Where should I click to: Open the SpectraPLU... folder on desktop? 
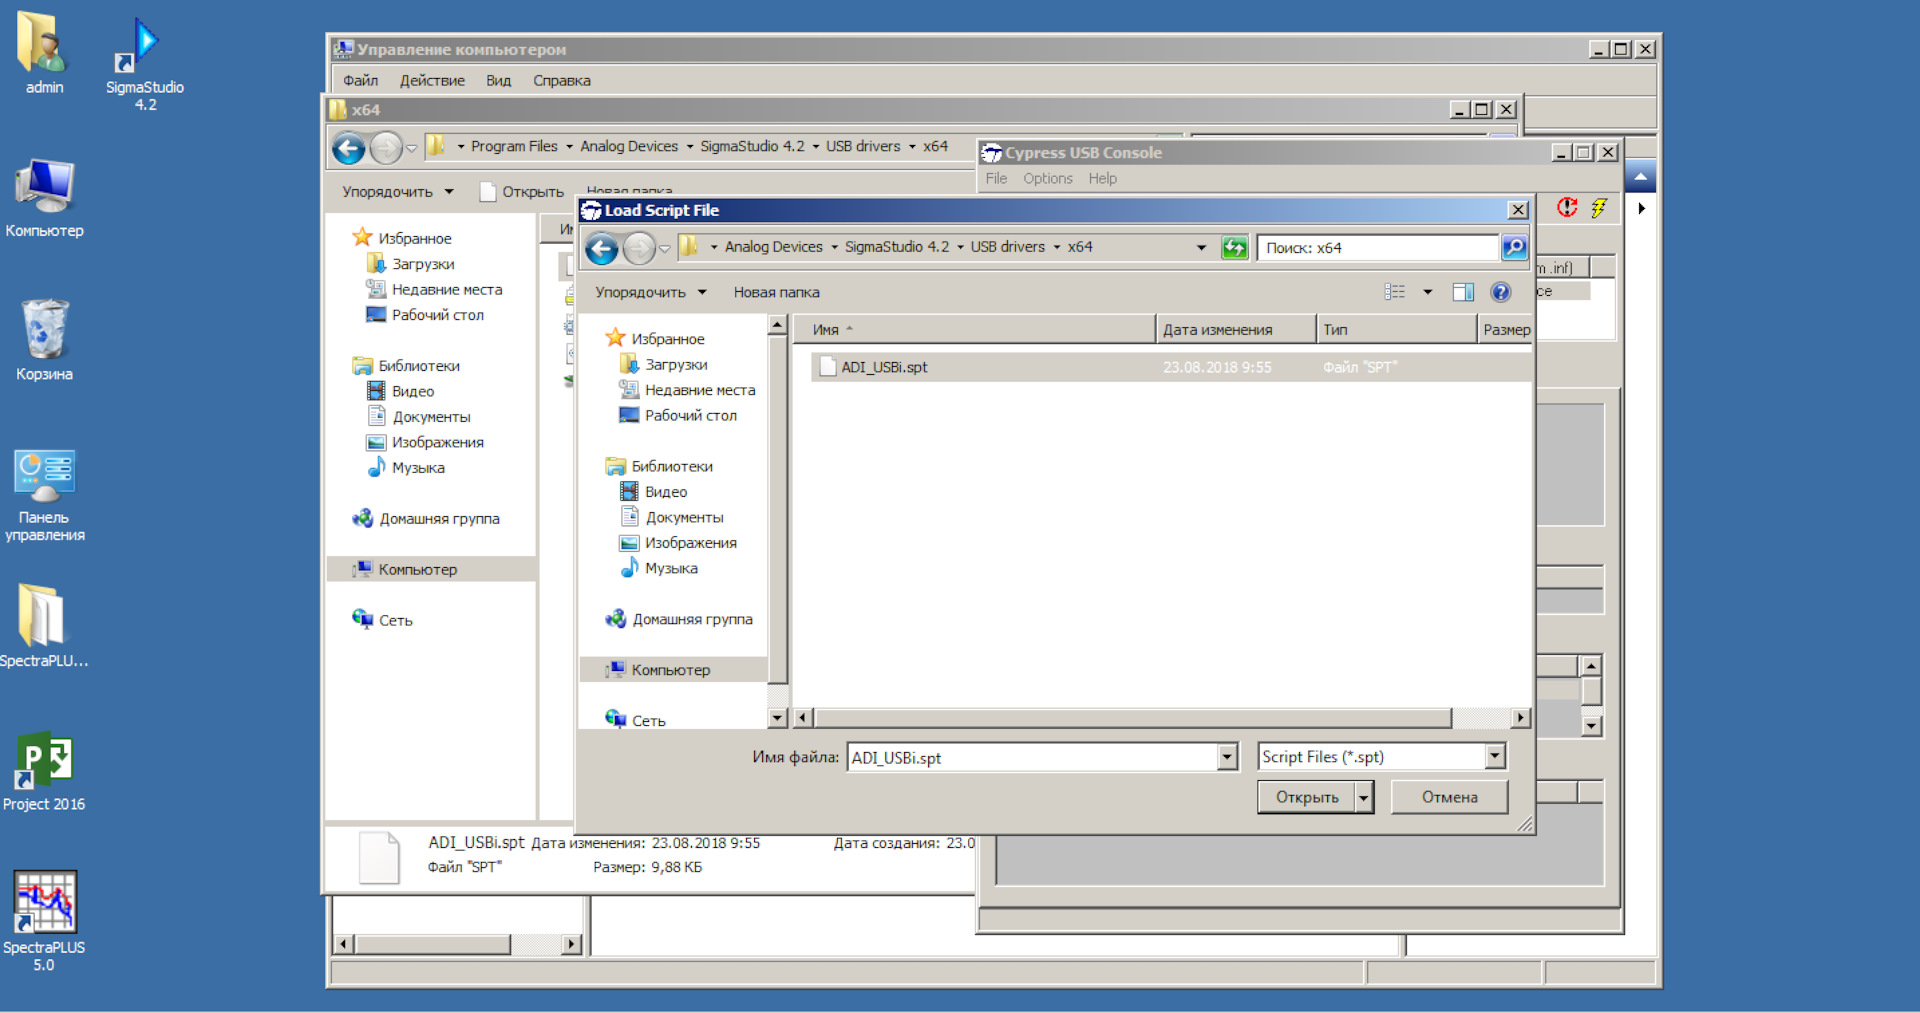(x=44, y=626)
